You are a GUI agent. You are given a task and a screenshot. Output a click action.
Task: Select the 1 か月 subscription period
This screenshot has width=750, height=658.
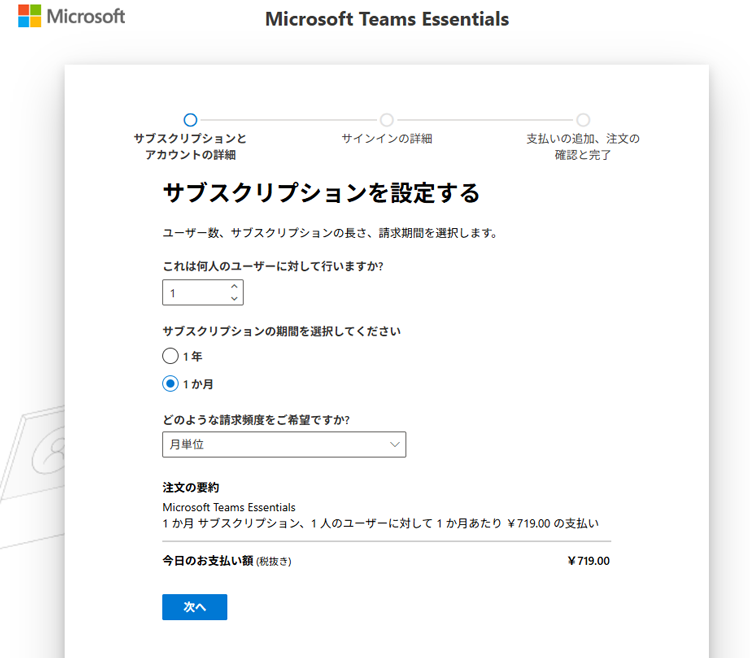click(x=170, y=384)
